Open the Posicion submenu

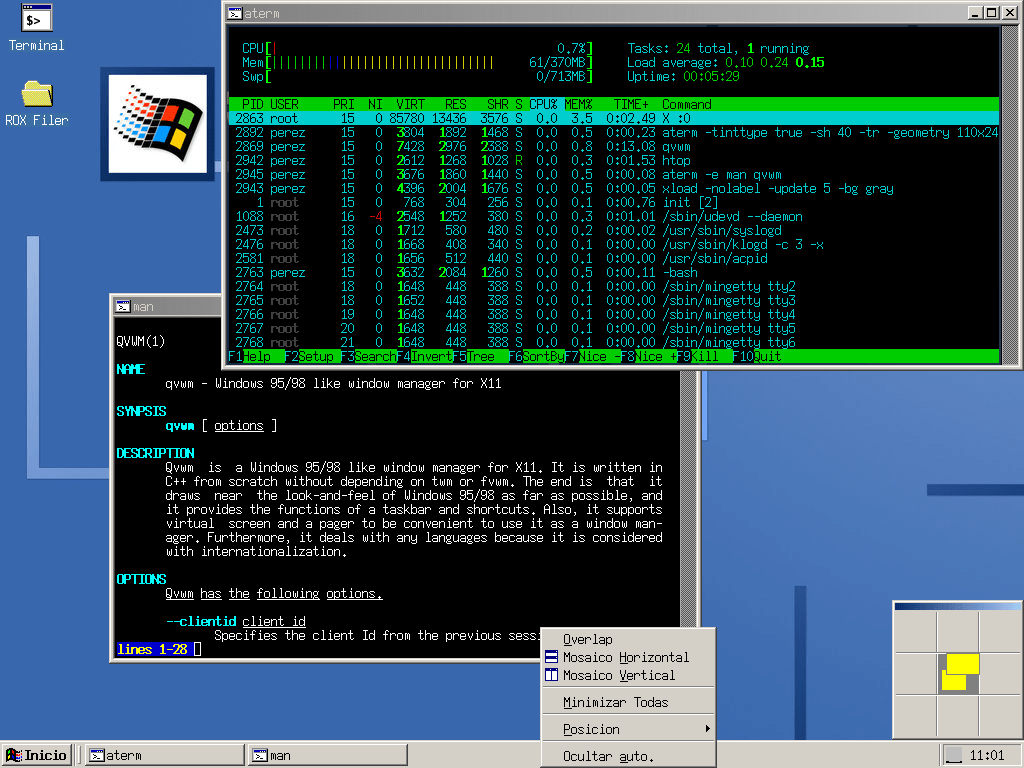(628, 729)
